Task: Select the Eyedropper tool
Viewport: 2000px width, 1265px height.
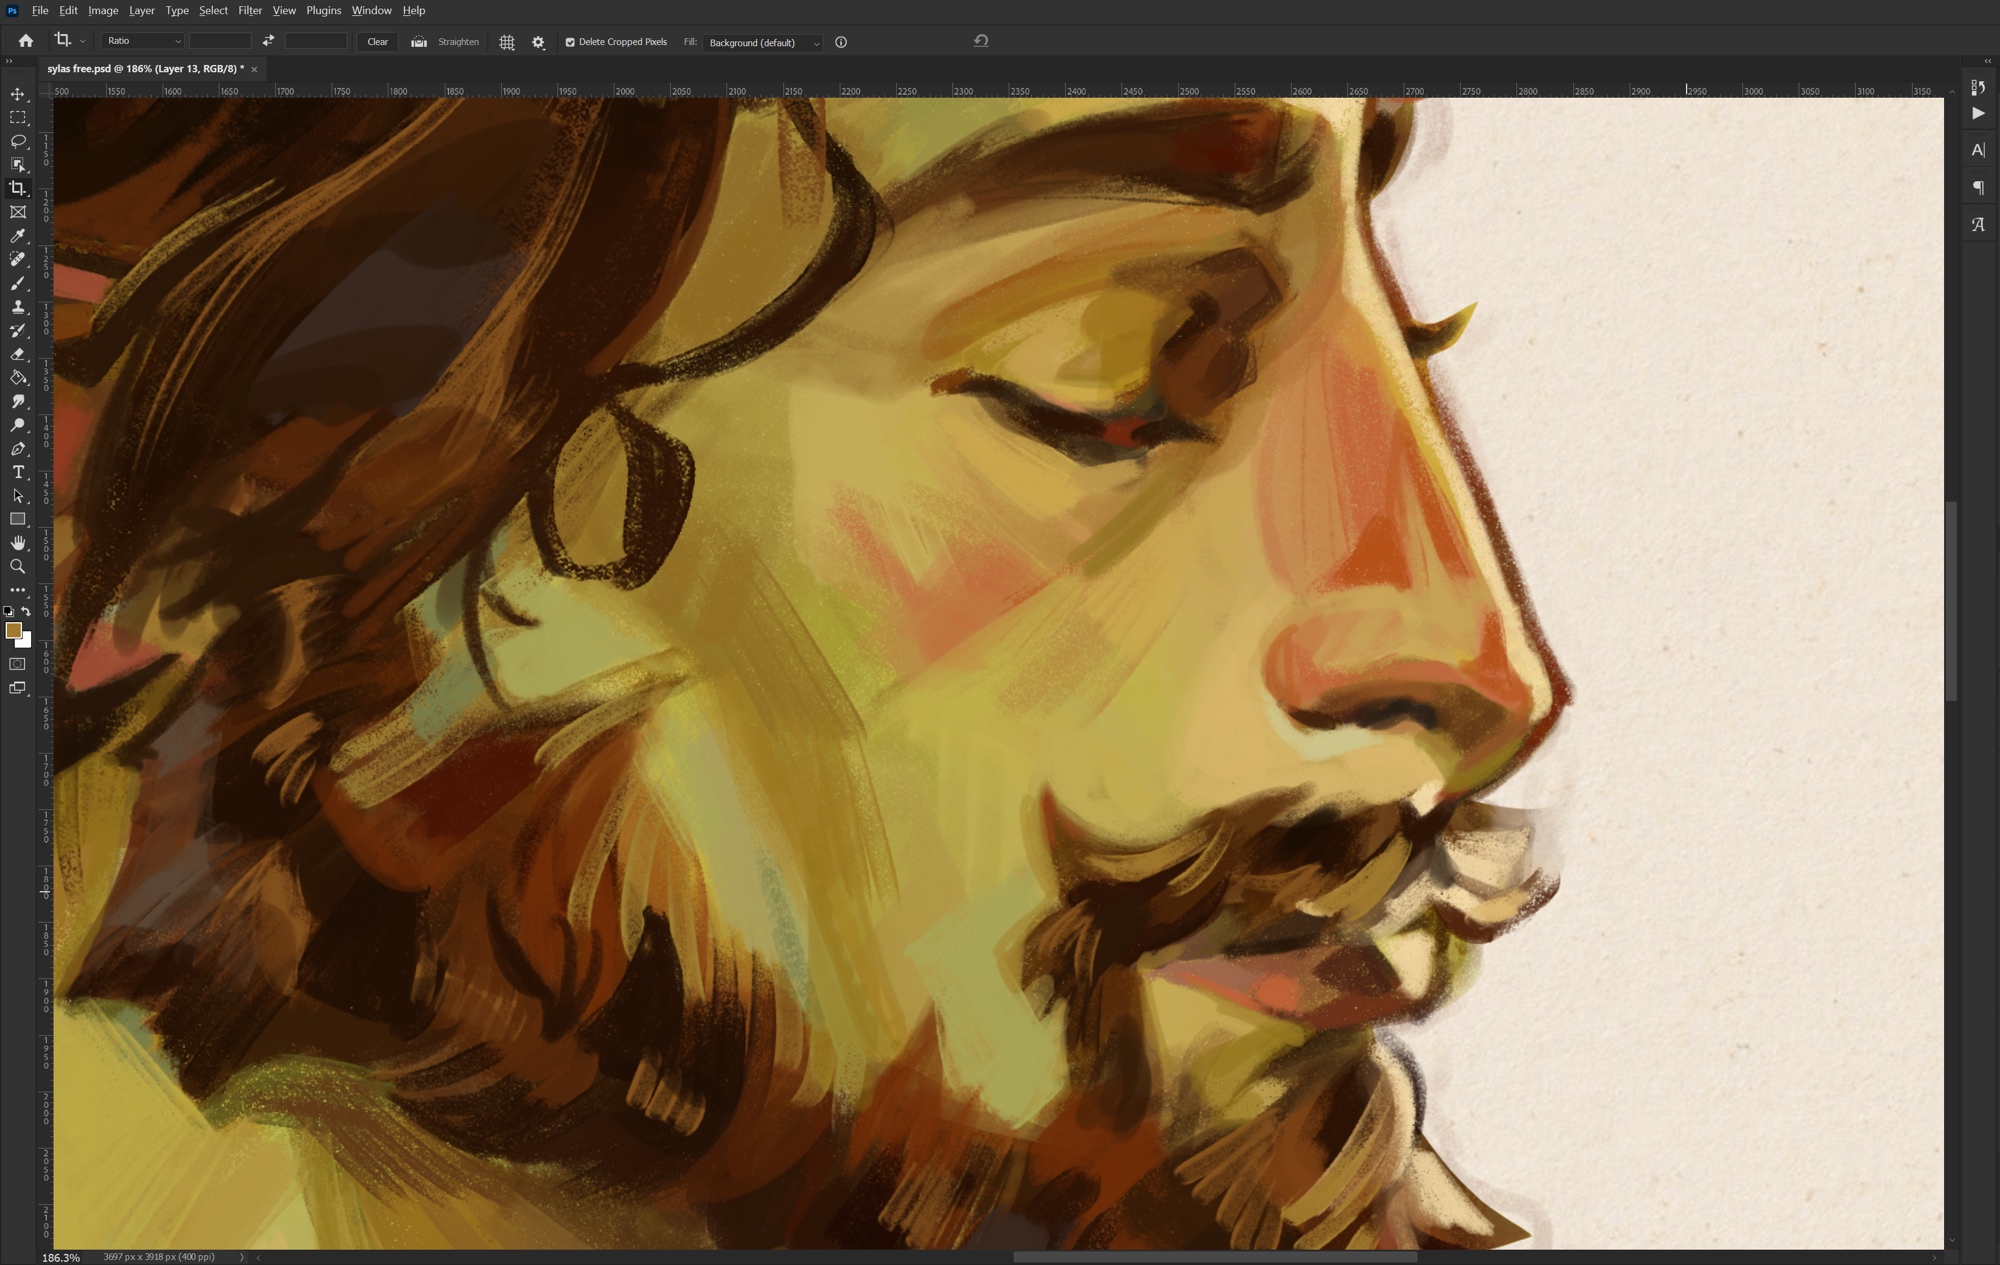Action: click(x=18, y=236)
